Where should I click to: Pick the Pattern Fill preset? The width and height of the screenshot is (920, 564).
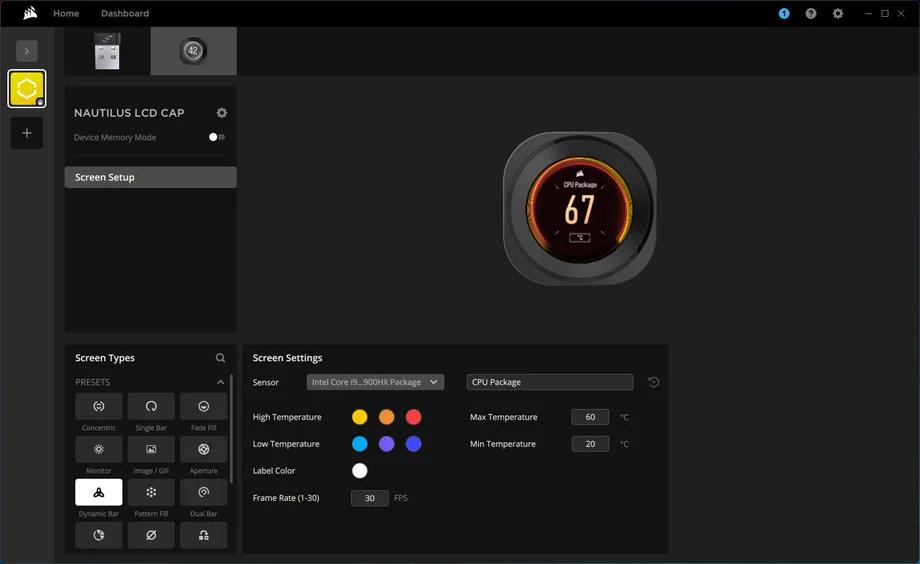(151, 492)
